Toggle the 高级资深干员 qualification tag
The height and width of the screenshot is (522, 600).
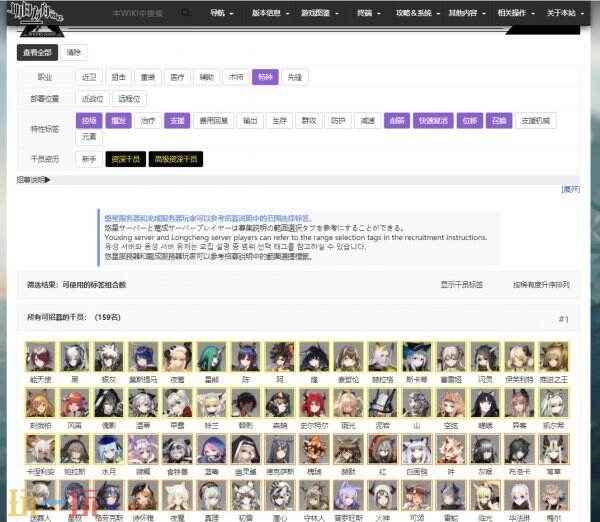click(176, 159)
